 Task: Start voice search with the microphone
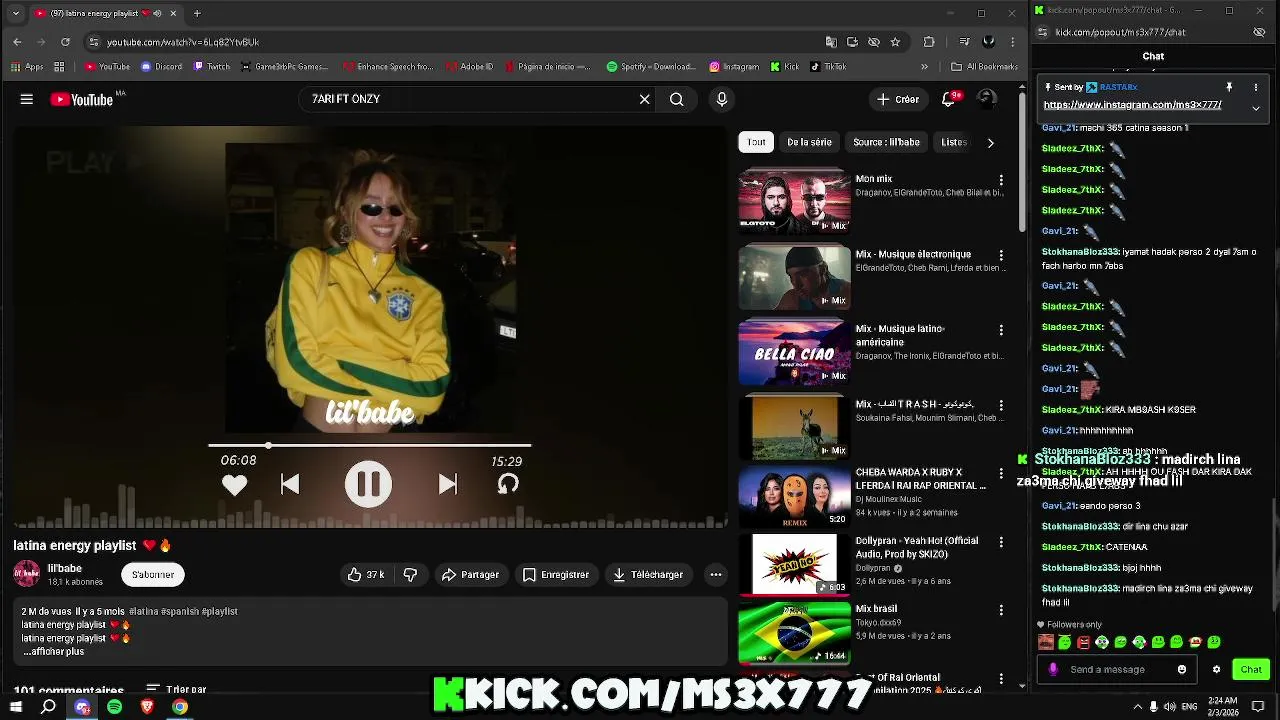[722, 99]
